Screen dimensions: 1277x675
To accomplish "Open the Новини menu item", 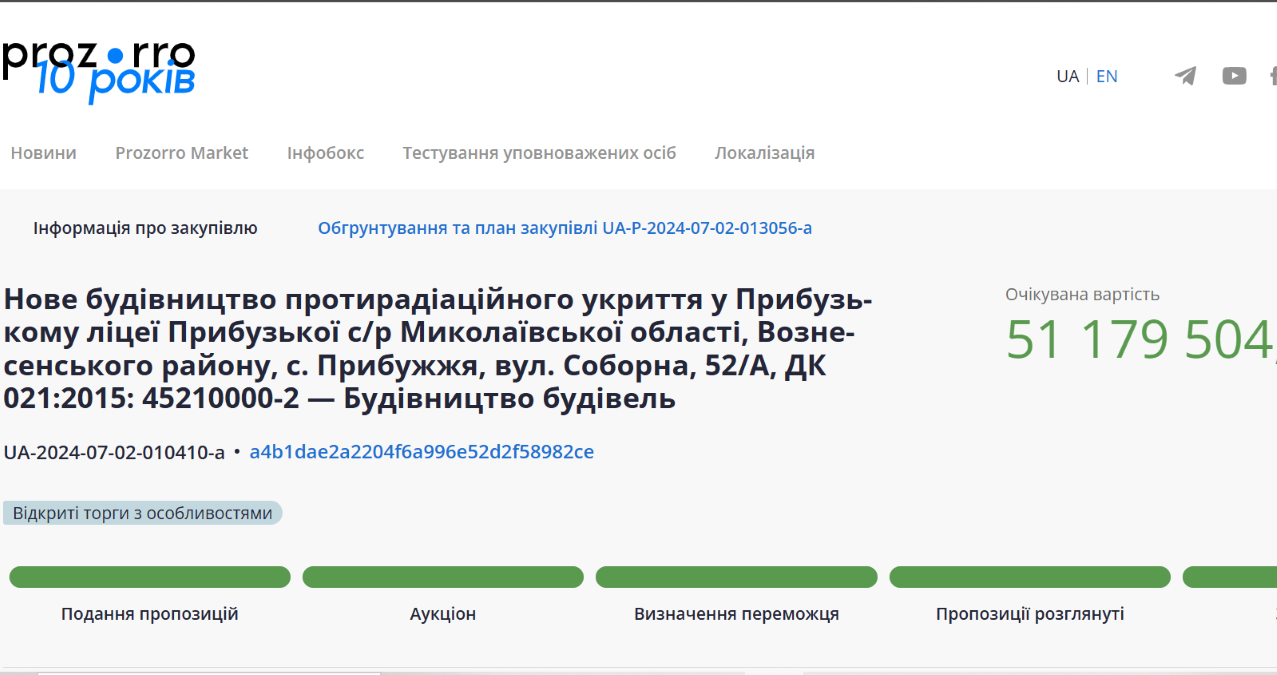I will 43,153.
